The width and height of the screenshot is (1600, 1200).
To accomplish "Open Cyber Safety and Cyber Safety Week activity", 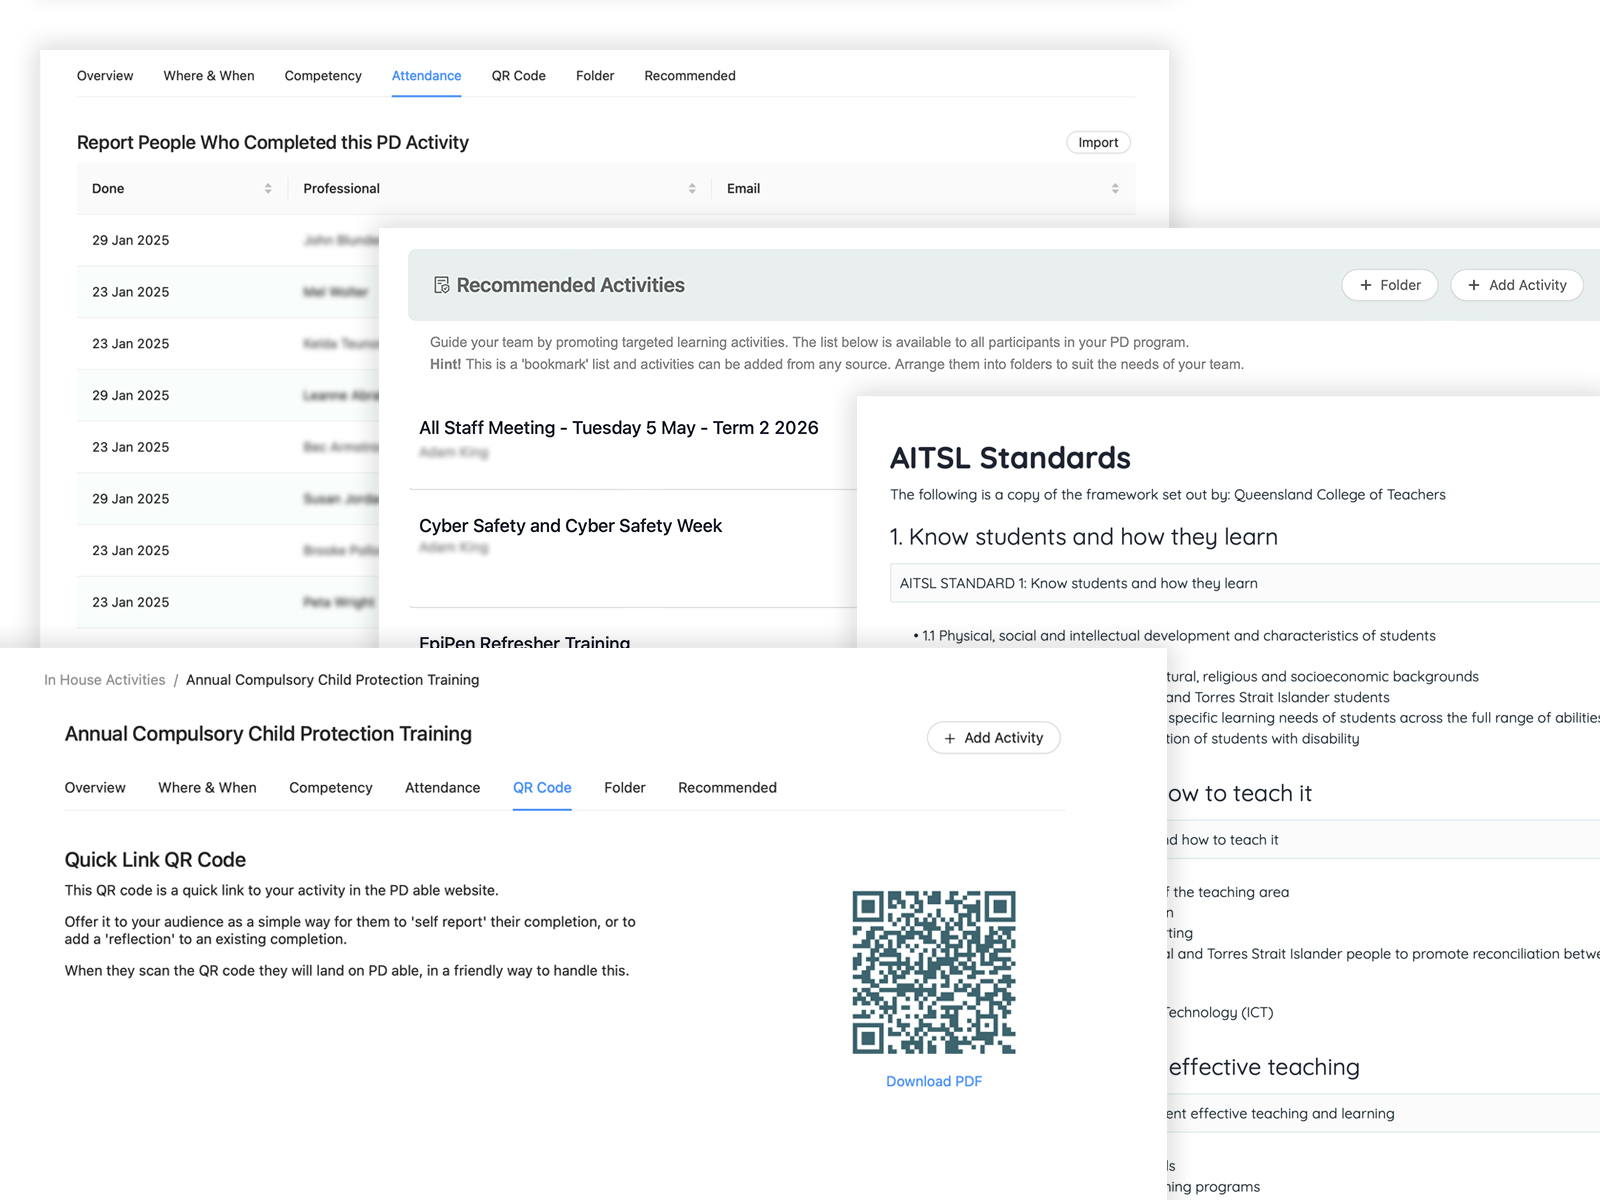I will pos(570,526).
